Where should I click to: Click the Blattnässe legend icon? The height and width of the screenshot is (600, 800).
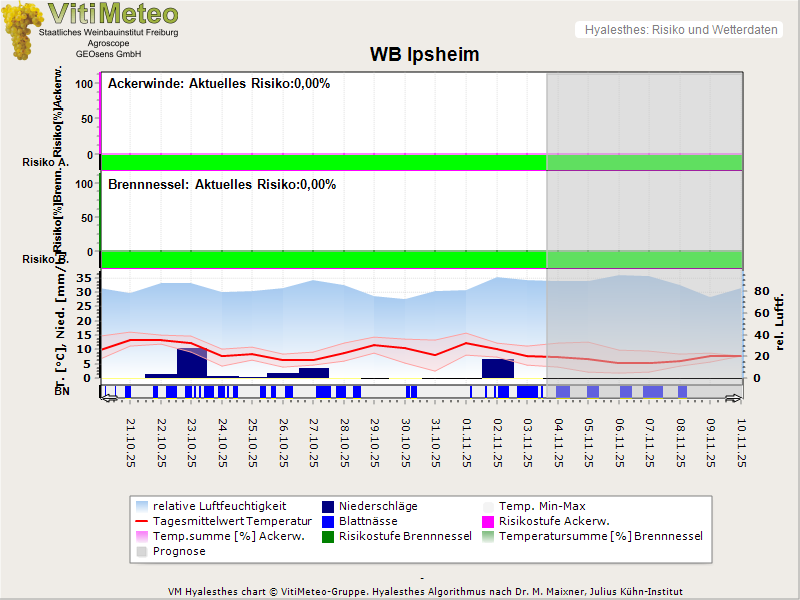pyautogui.click(x=329, y=521)
